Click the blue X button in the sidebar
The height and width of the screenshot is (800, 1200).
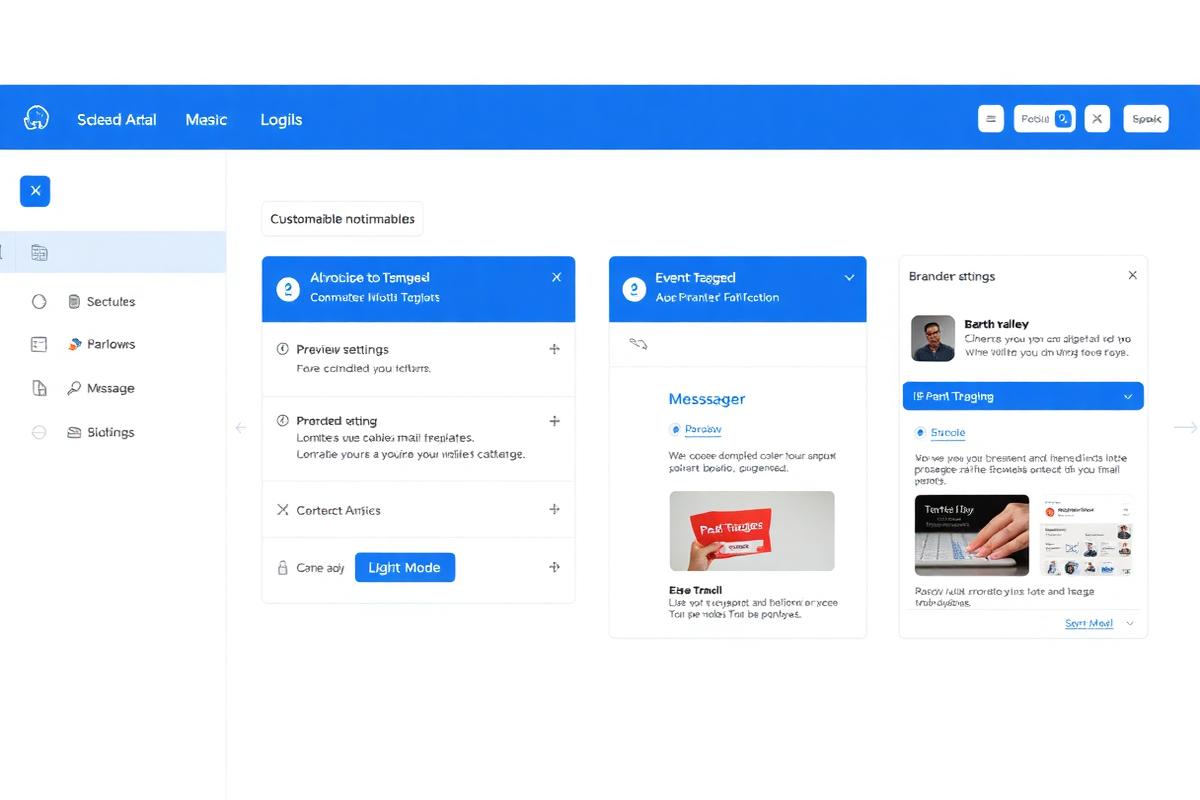pos(35,191)
